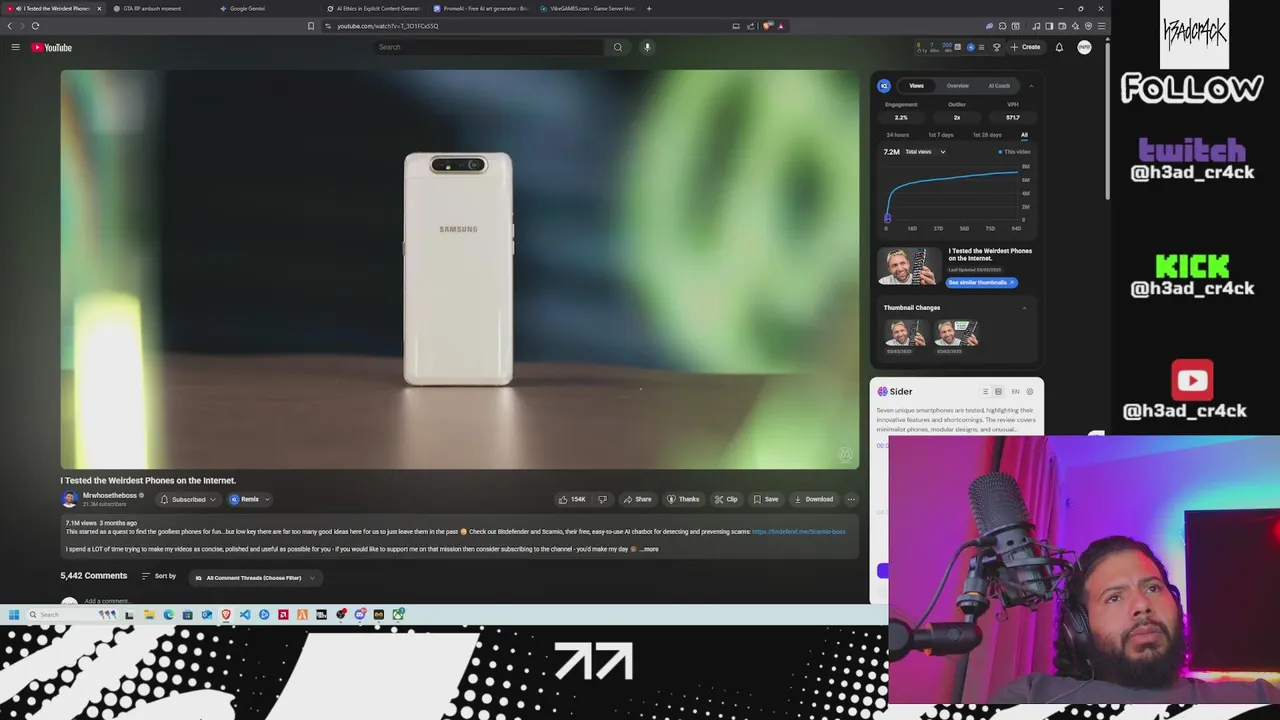Open the Windows Start menu
The height and width of the screenshot is (720, 1280).
click(14, 614)
